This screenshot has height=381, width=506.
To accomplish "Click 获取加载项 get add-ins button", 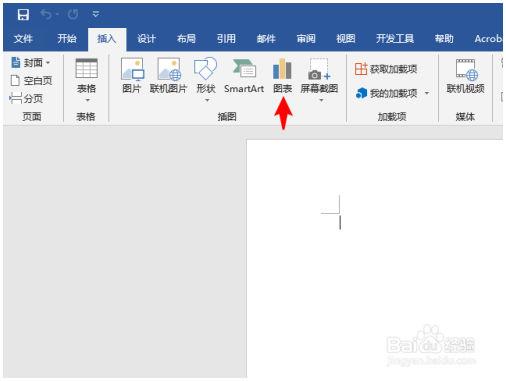I will 386,69.
